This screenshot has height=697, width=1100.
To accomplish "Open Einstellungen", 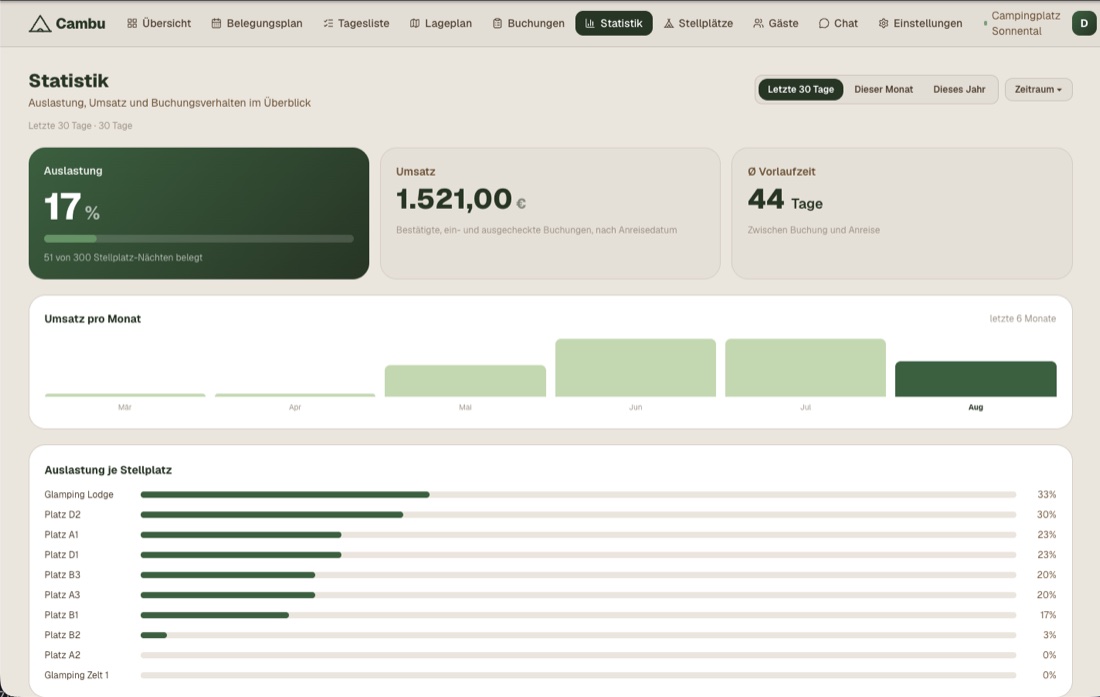I will pyautogui.click(x=920, y=23).
